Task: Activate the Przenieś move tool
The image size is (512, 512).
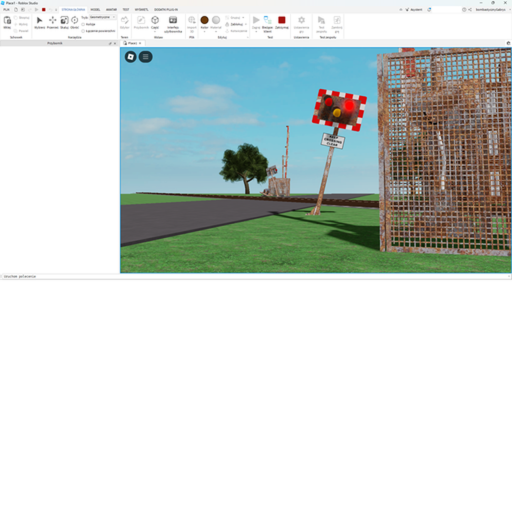Action: (52, 22)
